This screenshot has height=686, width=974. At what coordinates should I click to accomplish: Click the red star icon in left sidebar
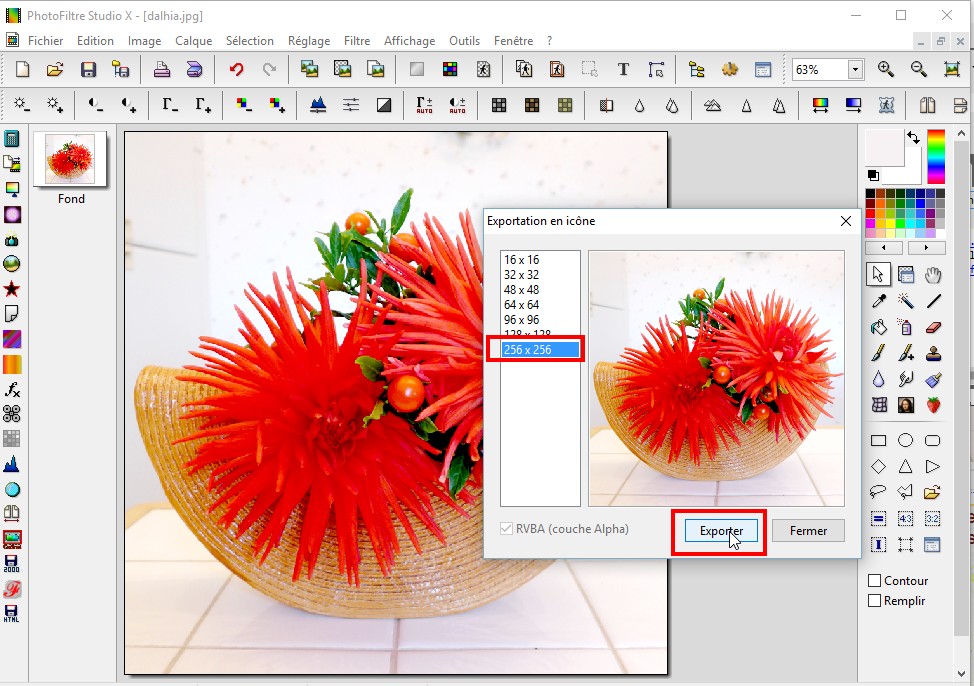coord(12,289)
